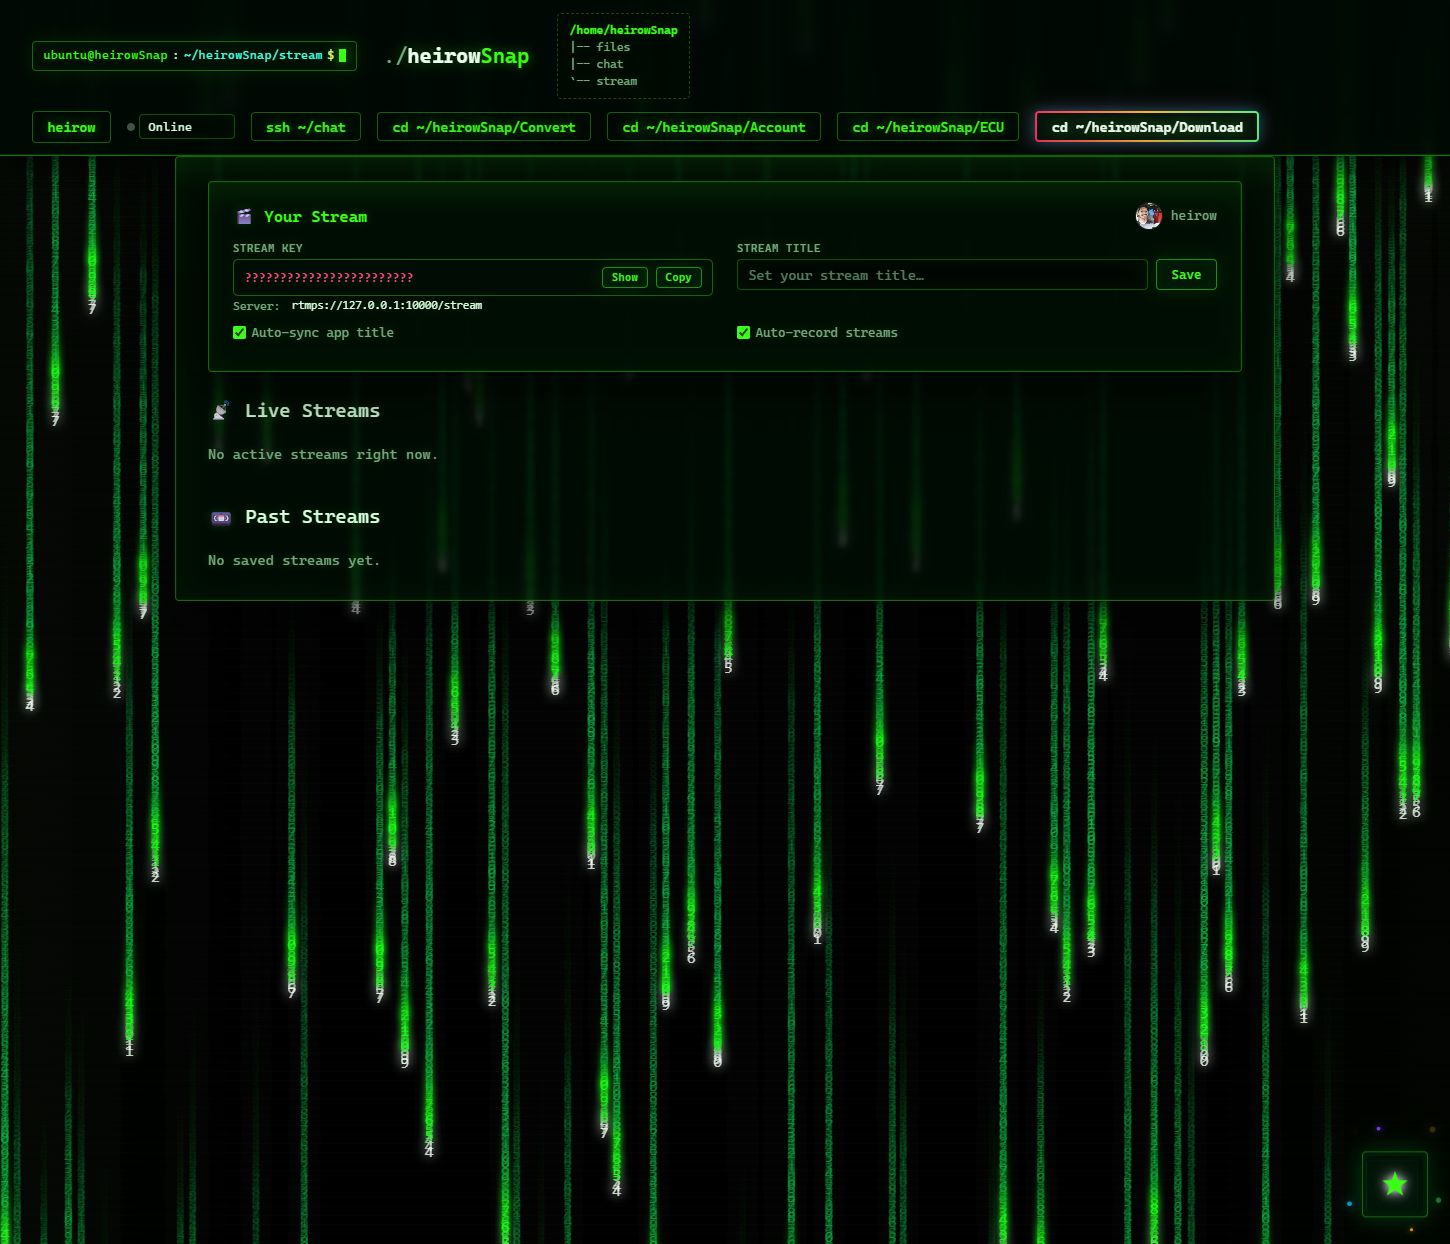Open cd ~/heirowSnap/ECU page
Image resolution: width=1450 pixels, height=1244 pixels.
pyautogui.click(x=928, y=127)
